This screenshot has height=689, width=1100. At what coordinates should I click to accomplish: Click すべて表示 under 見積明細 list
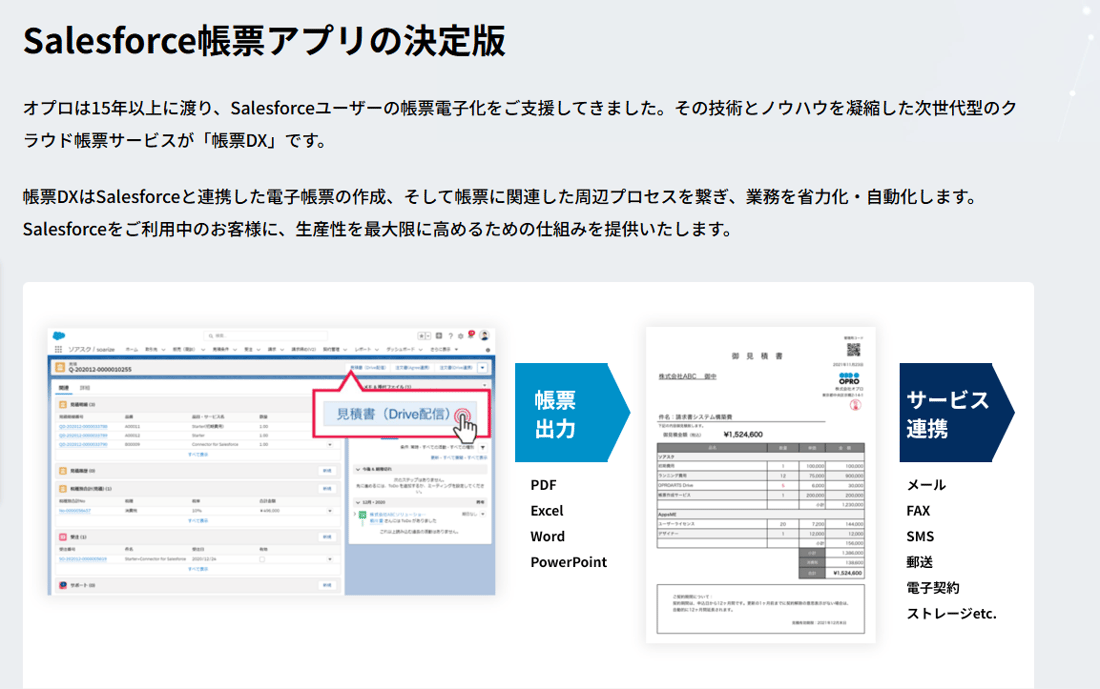[x=198, y=455]
